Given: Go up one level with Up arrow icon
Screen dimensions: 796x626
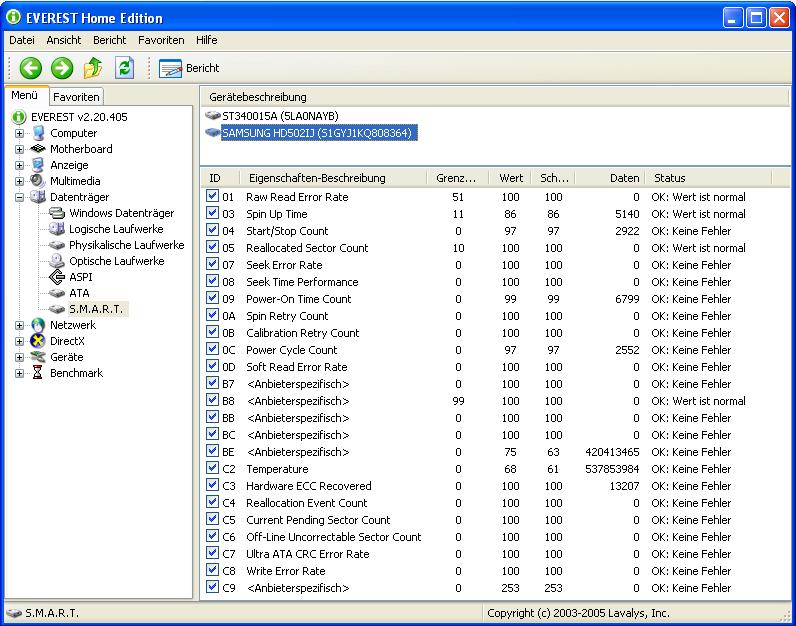Looking at the screenshot, I should coord(93,68).
